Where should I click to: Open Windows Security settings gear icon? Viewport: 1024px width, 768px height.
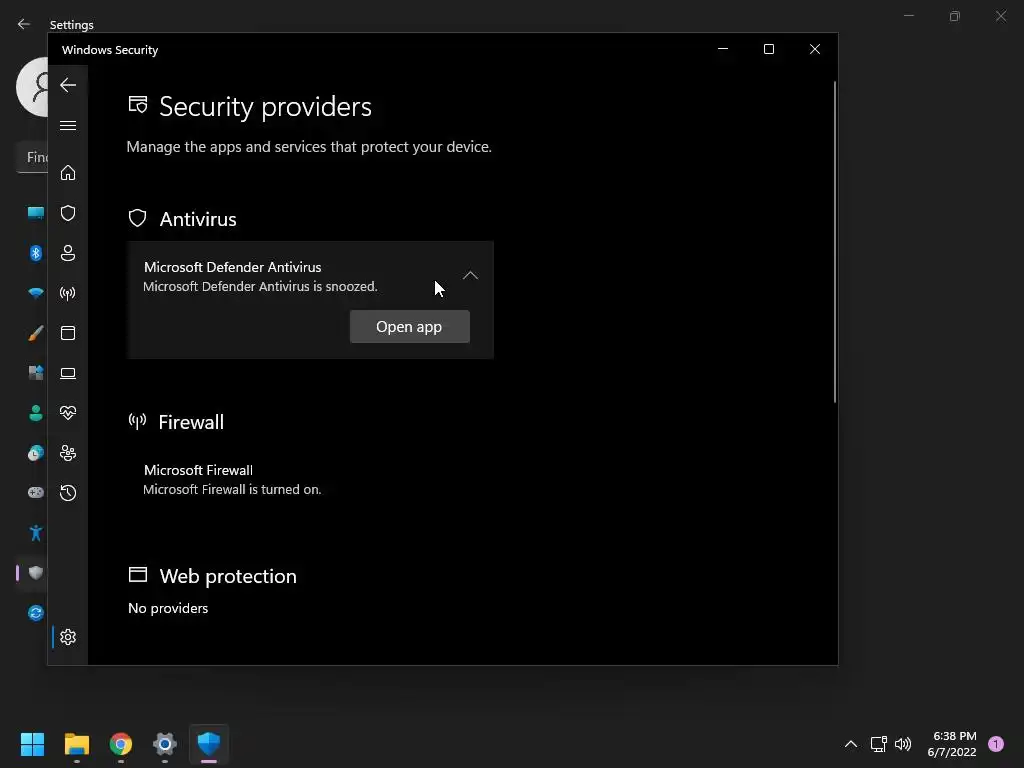click(68, 637)
